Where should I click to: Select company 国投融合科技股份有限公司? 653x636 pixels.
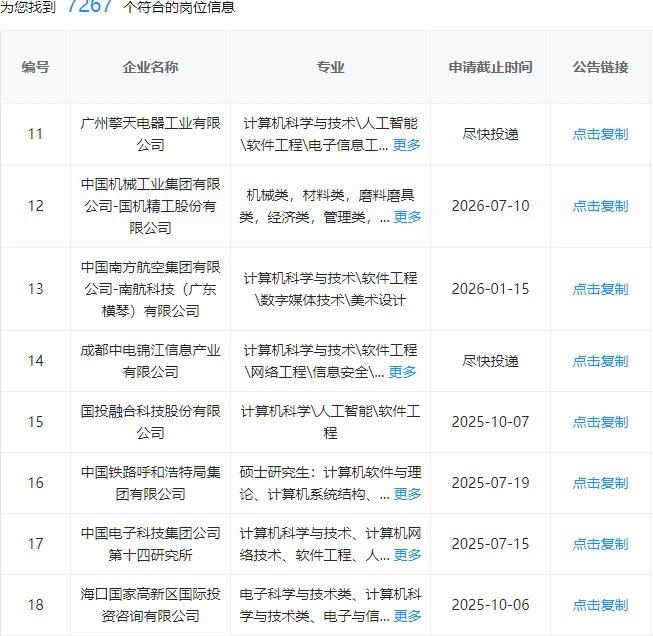(x=150, y=422)
